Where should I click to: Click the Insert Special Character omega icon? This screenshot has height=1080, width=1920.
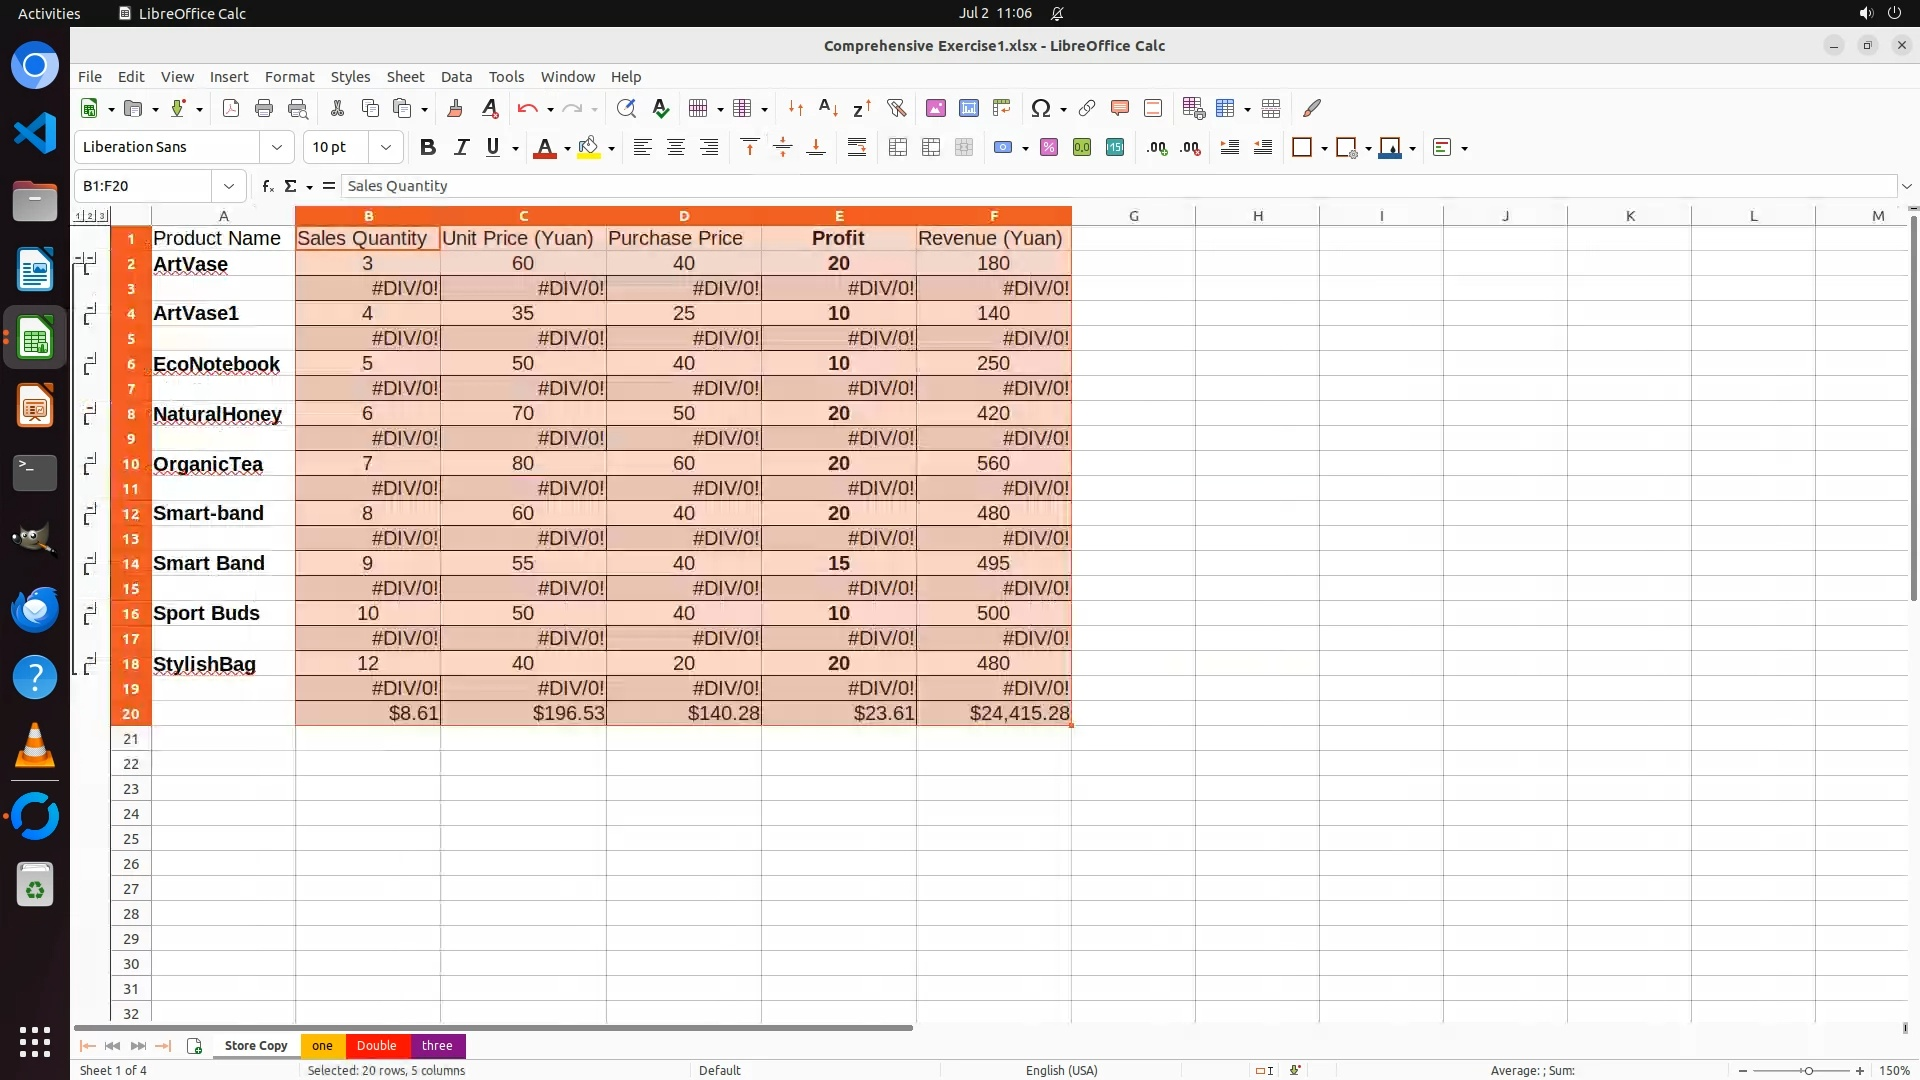[1040, 108]
